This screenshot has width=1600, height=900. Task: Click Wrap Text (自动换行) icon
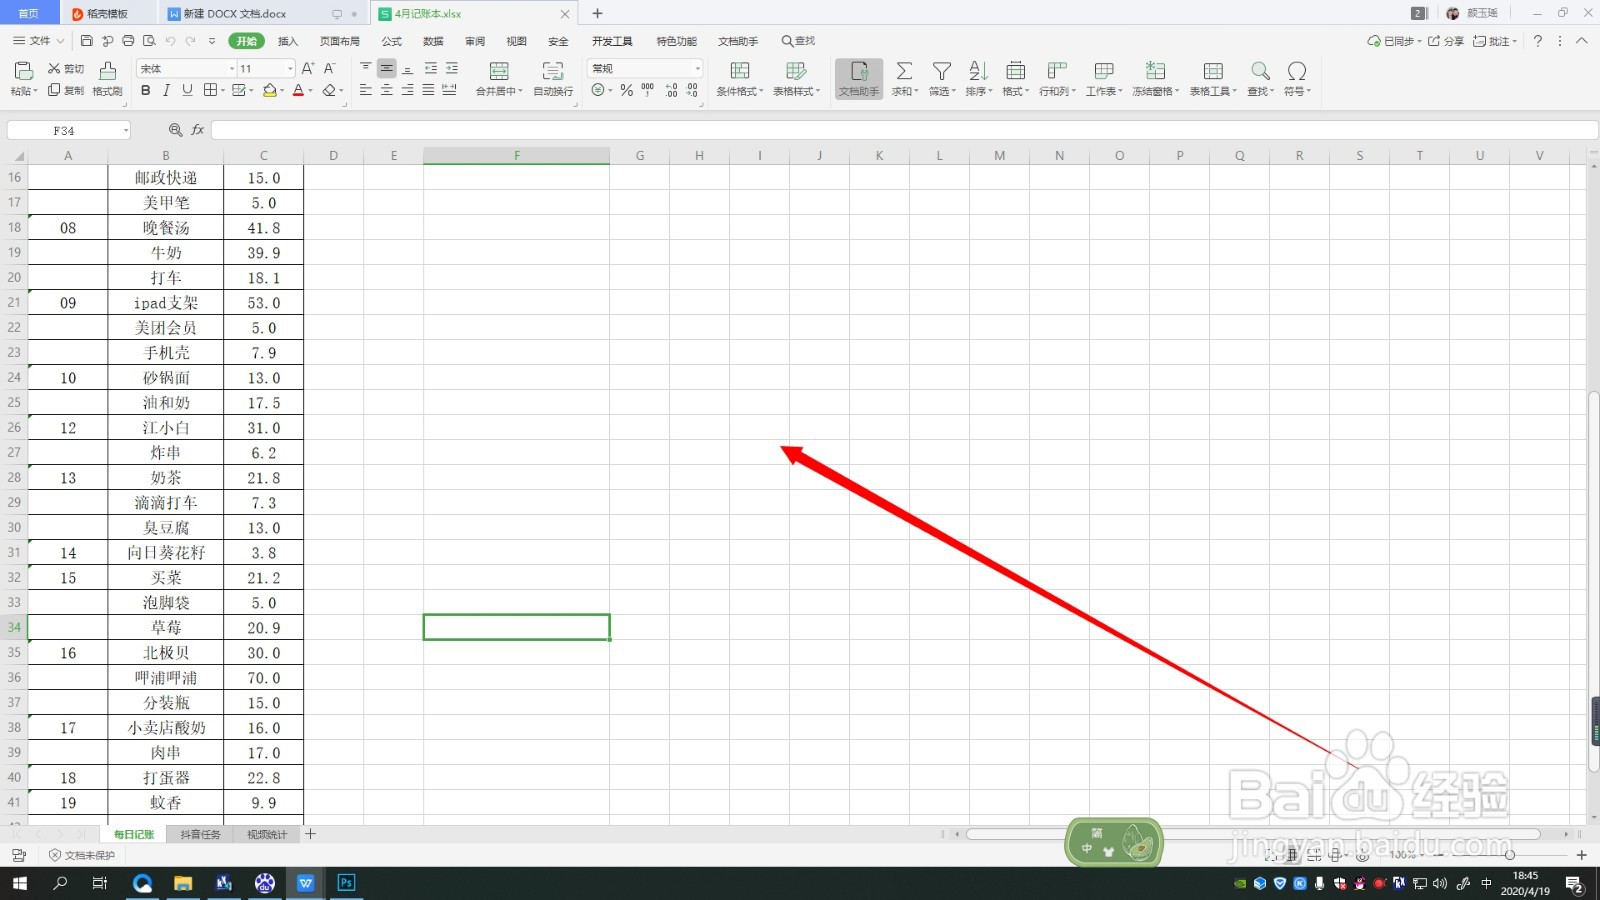pyautogui.click(x=553, y=71)
